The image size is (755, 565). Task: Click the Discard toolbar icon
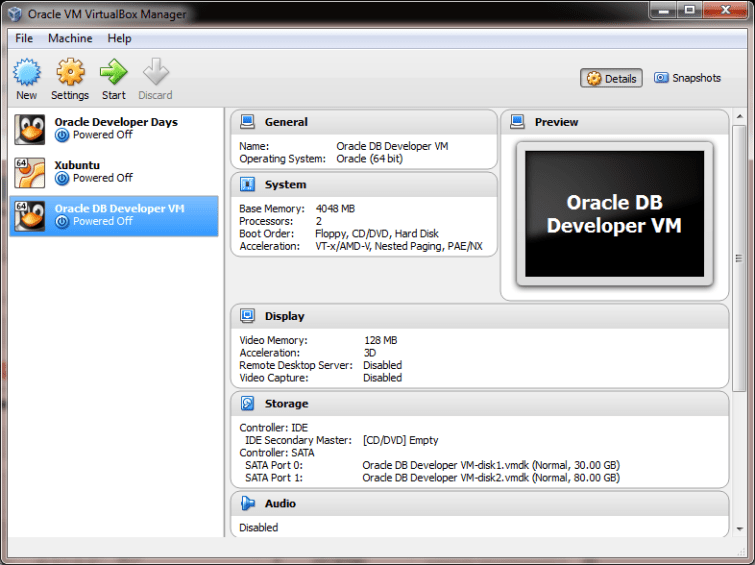[x=155, y=73]
